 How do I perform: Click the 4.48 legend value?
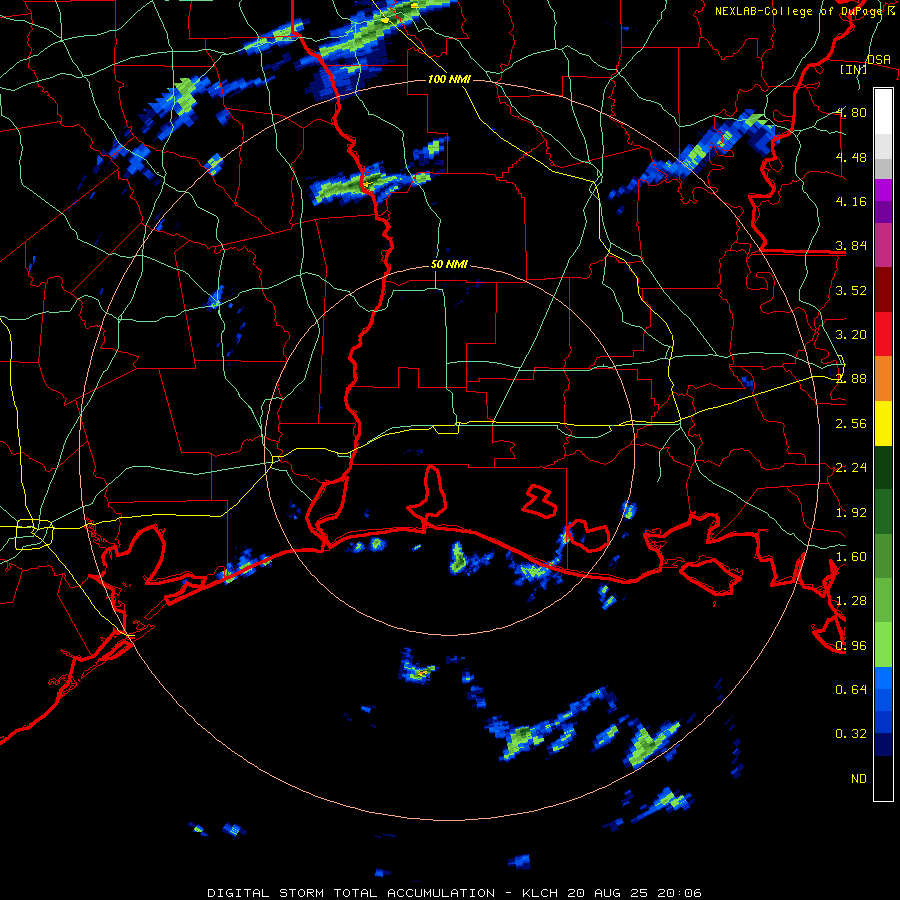click(x=851, y=157)
